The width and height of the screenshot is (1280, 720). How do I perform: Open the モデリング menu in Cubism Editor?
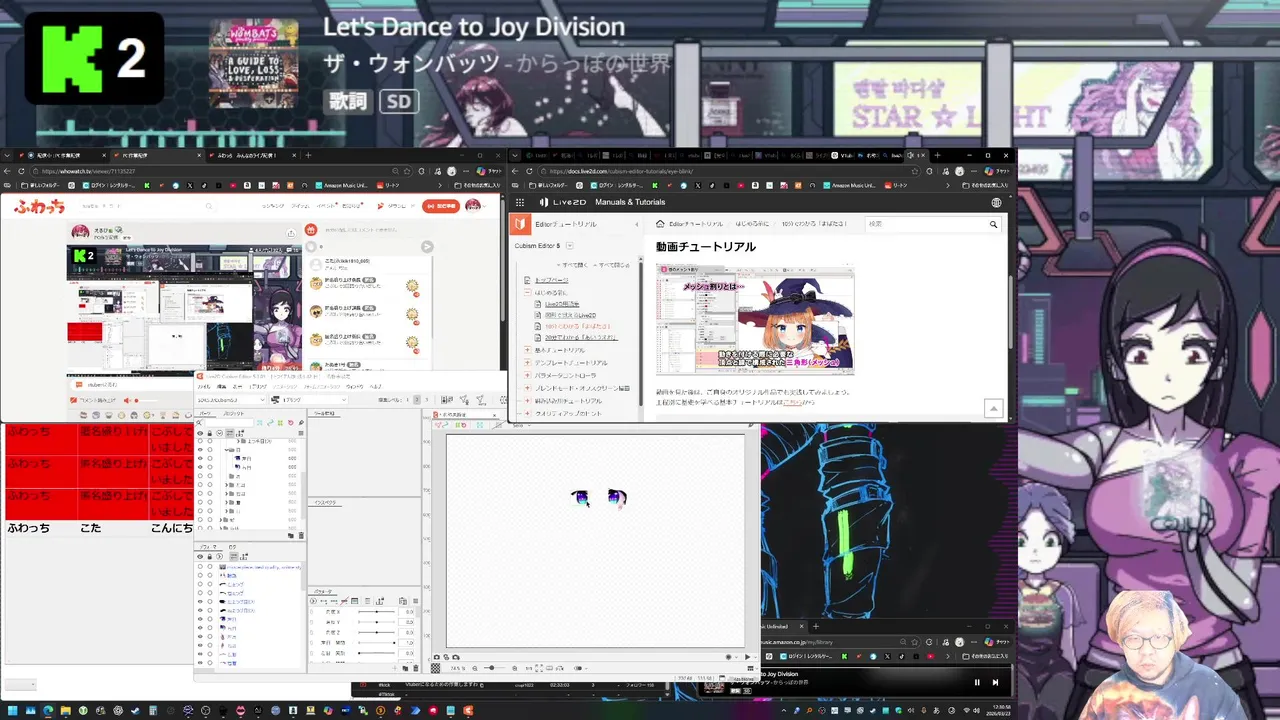point(258,387)
